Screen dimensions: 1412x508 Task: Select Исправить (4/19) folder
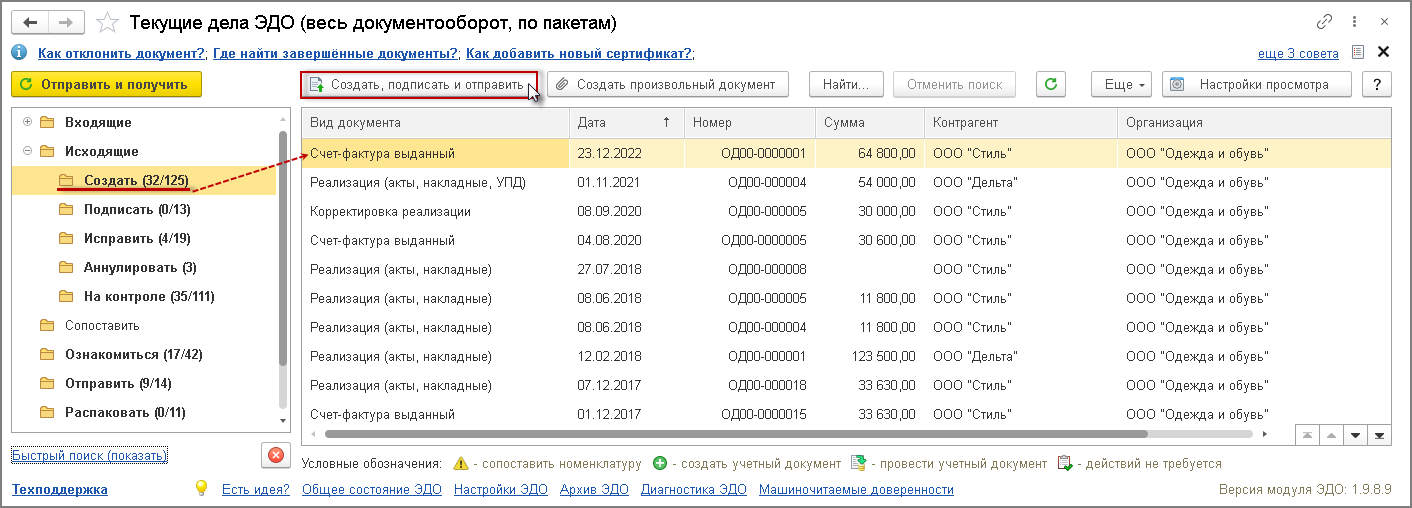(137, 238)
